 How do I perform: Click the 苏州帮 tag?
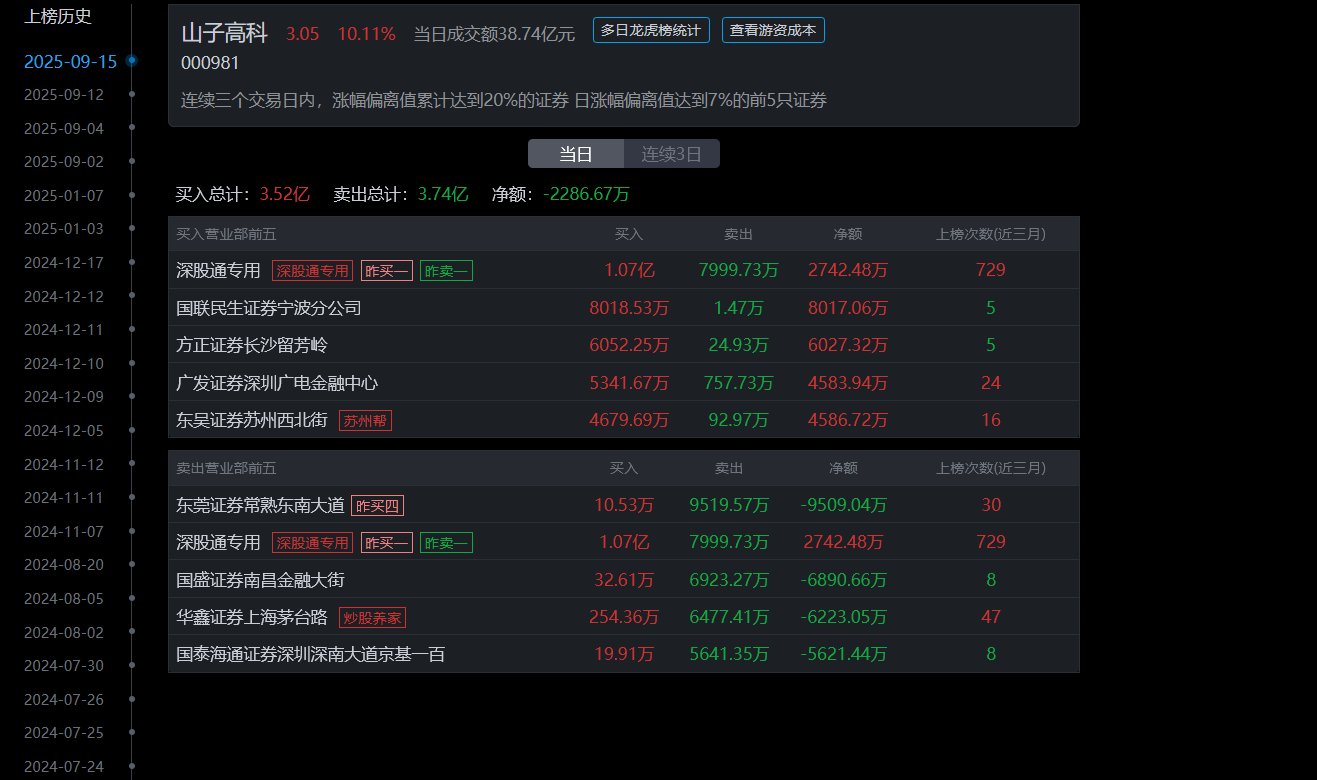pyautogui.click(x=365, y=421)
